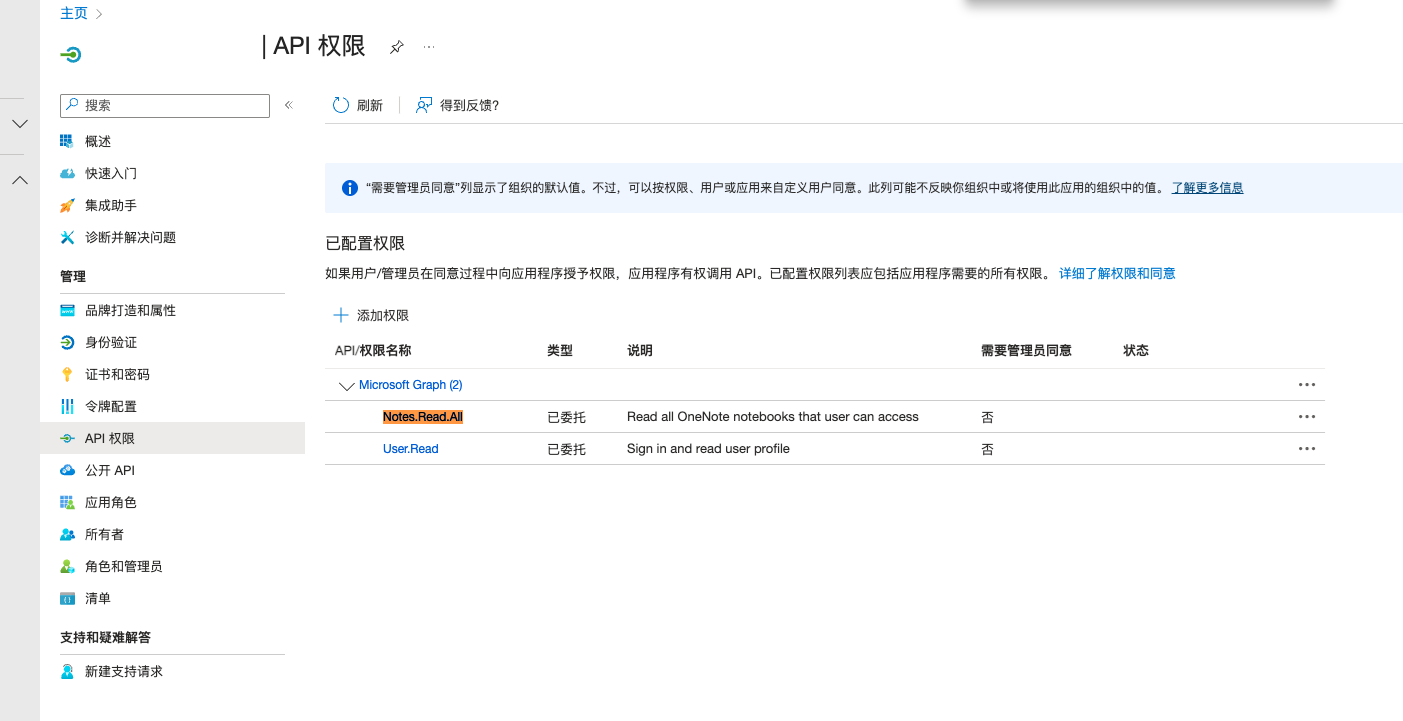This screenshot has width=1403, height=721.
Task: Click the down chevron in the left strip
Action: (19, 124)
